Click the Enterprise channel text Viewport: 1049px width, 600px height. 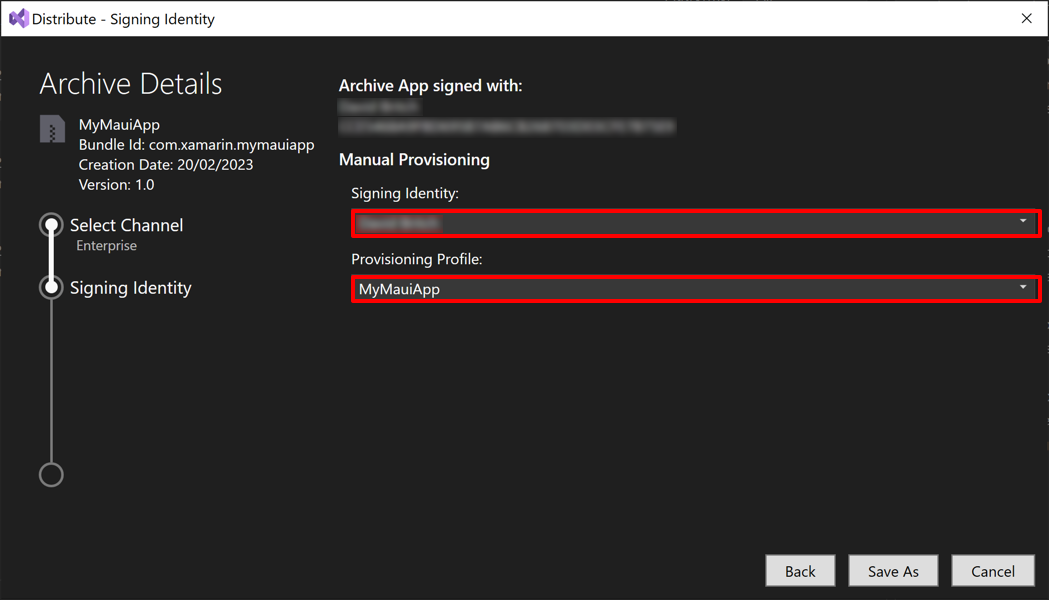pyautogui.click(x=106, y=245)
